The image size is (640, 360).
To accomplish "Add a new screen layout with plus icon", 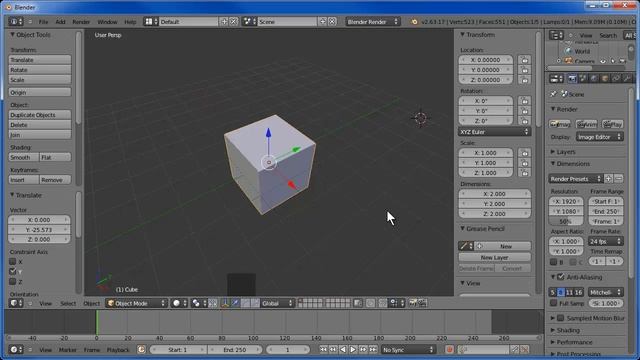I will pos(224,22).
